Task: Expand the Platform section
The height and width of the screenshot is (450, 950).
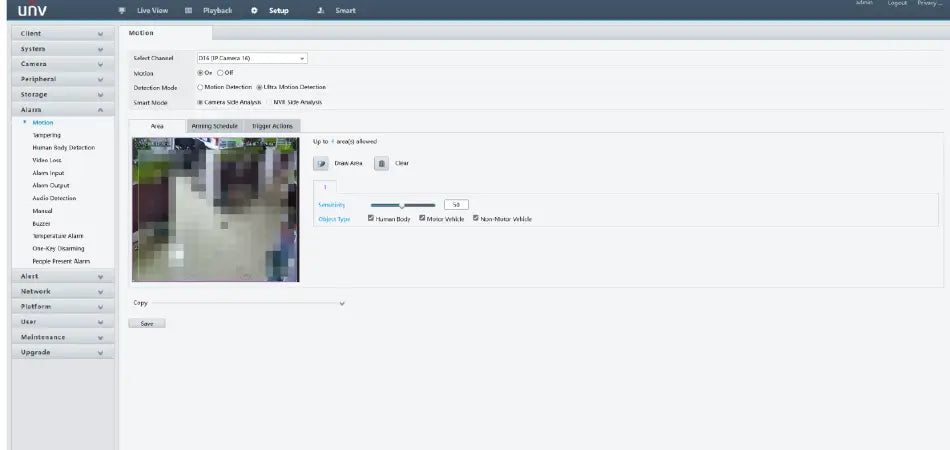Action: click(62, 306)
